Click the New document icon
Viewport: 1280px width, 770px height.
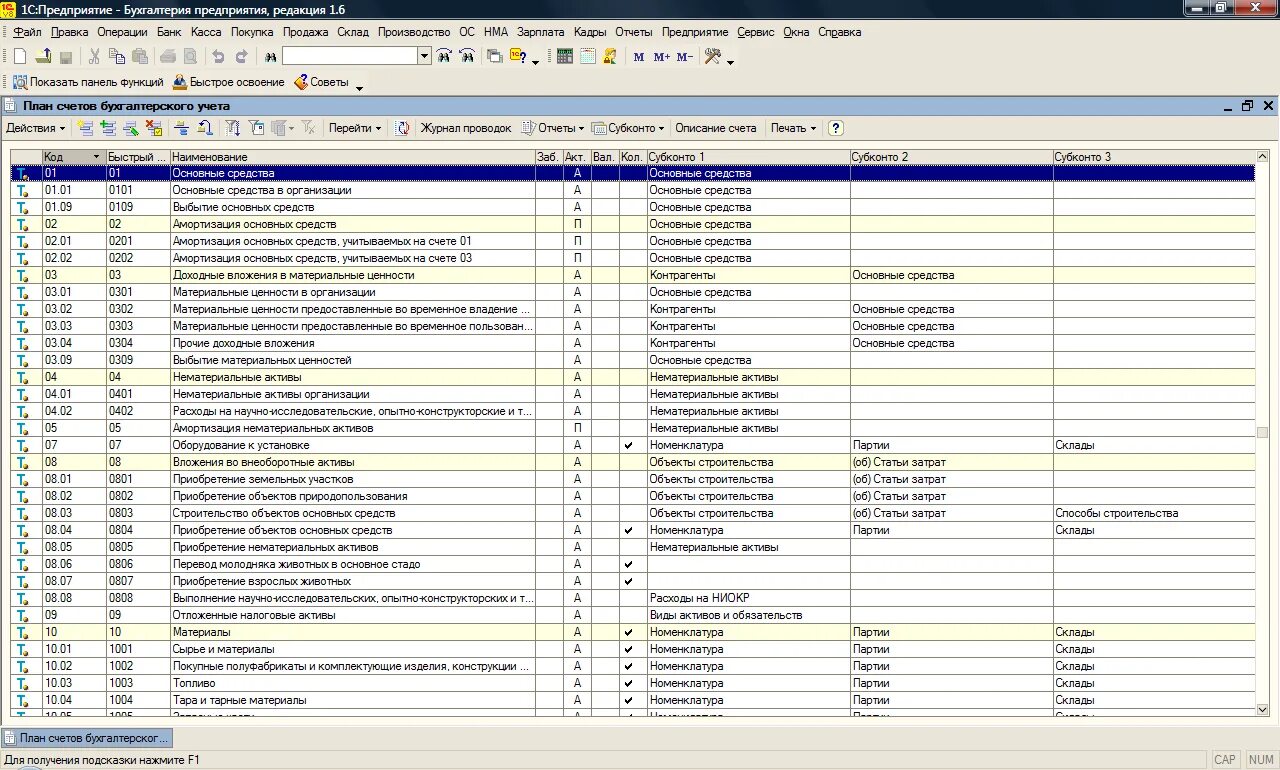(x=20, y=57)
